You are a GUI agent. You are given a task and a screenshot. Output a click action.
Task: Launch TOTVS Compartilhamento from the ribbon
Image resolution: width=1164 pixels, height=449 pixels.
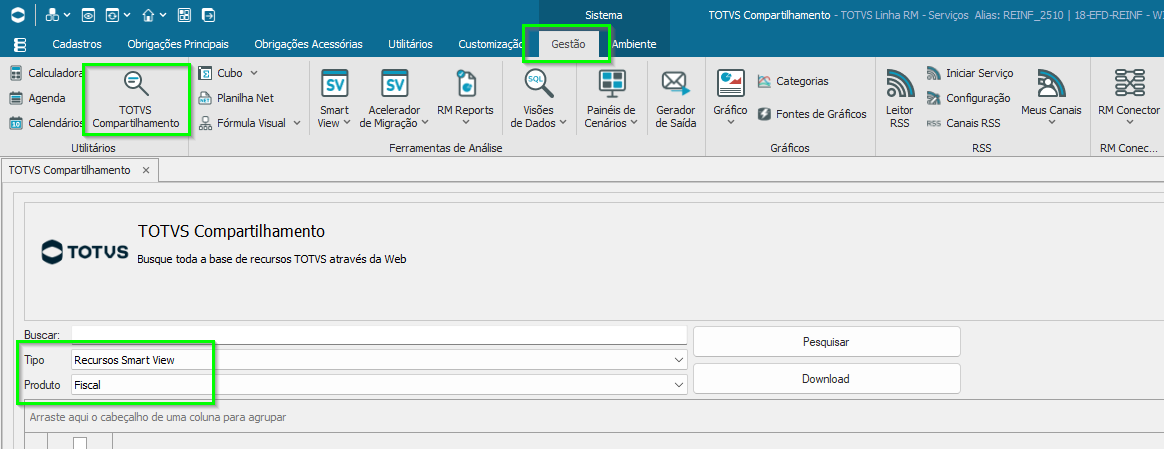coord(137,100)
